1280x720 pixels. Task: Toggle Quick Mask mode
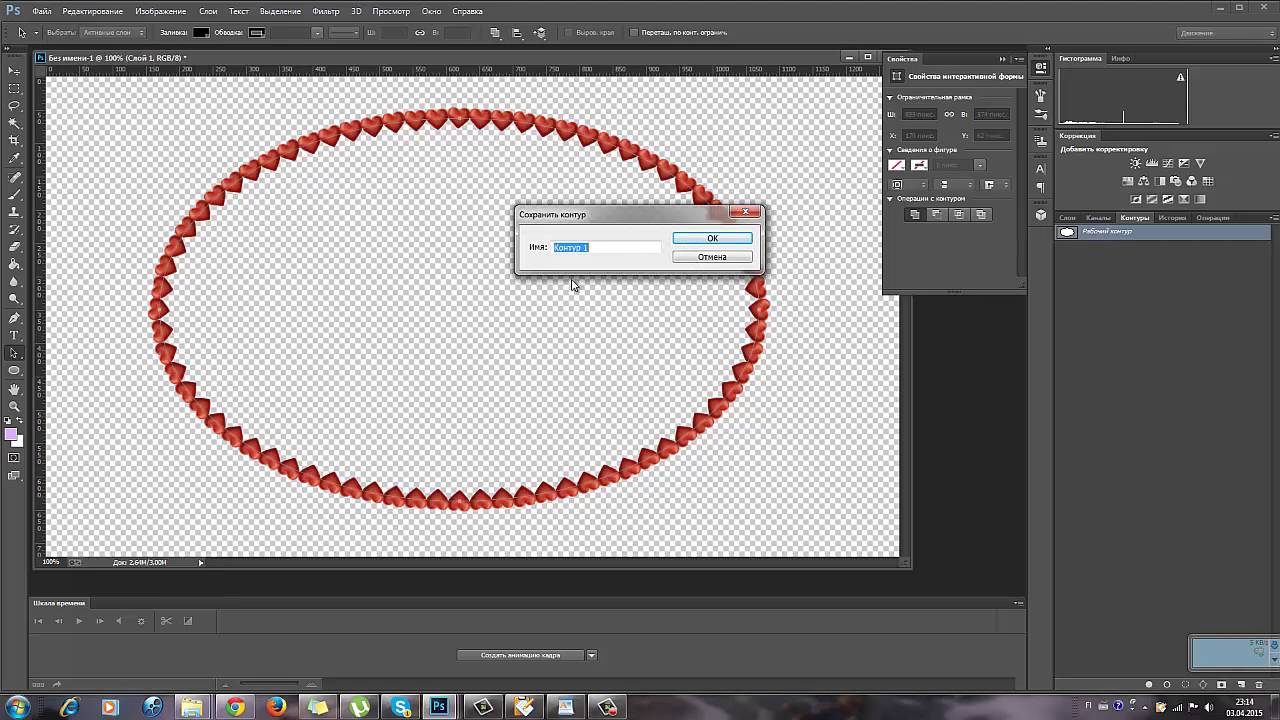coord(14,458)
